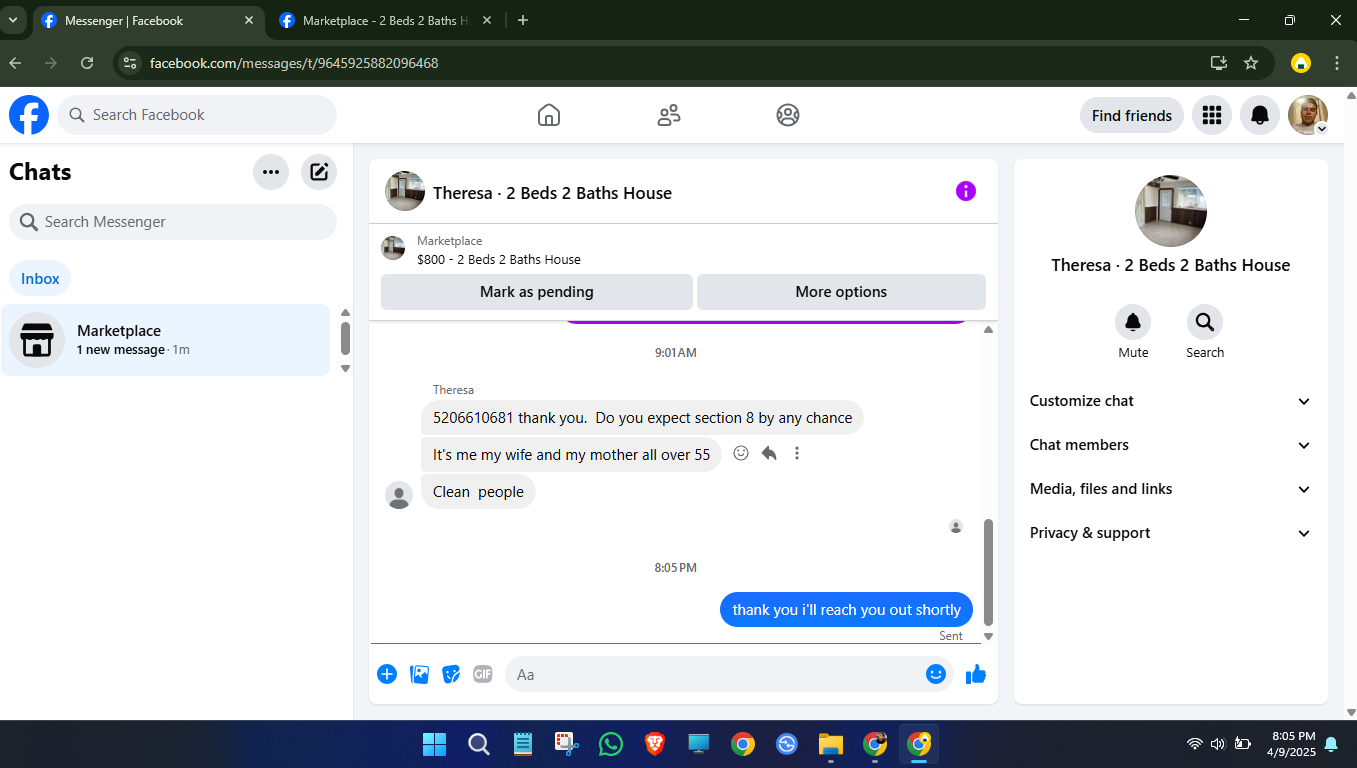
Task: Select the Inbox filter tab
Action: [40, 279]
